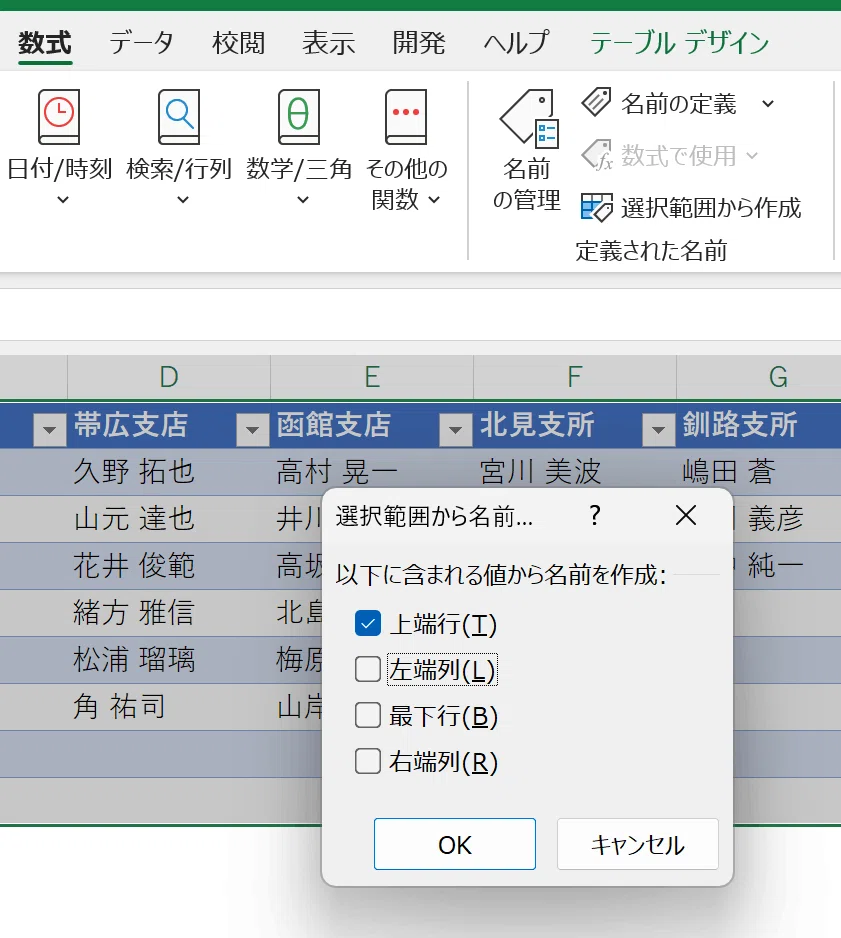
Task: Switch to the データ ribbon tab
Action: (141, 43)
